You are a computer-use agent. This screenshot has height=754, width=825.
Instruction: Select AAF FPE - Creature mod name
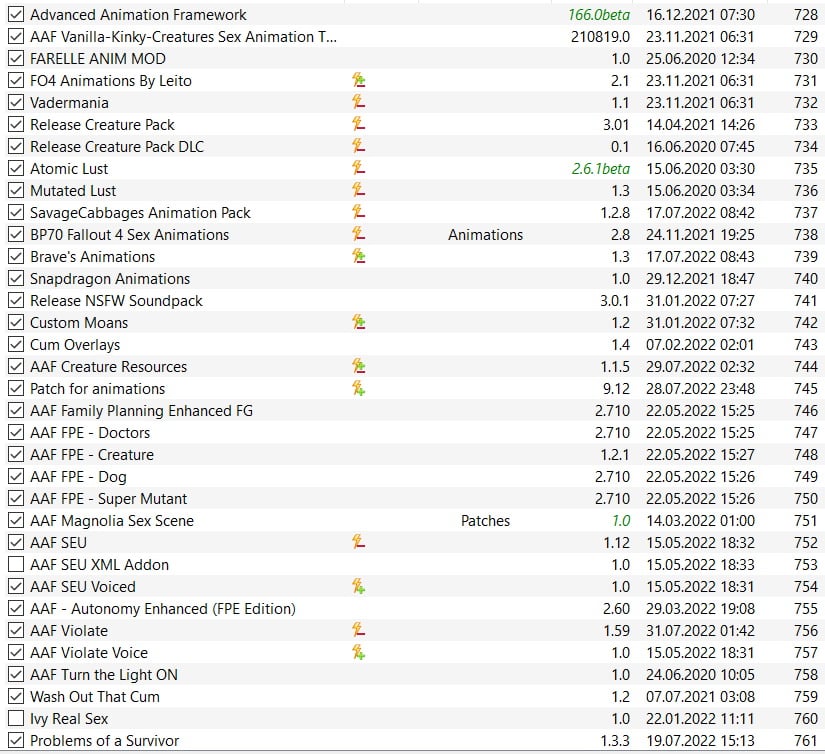point(92,455)
